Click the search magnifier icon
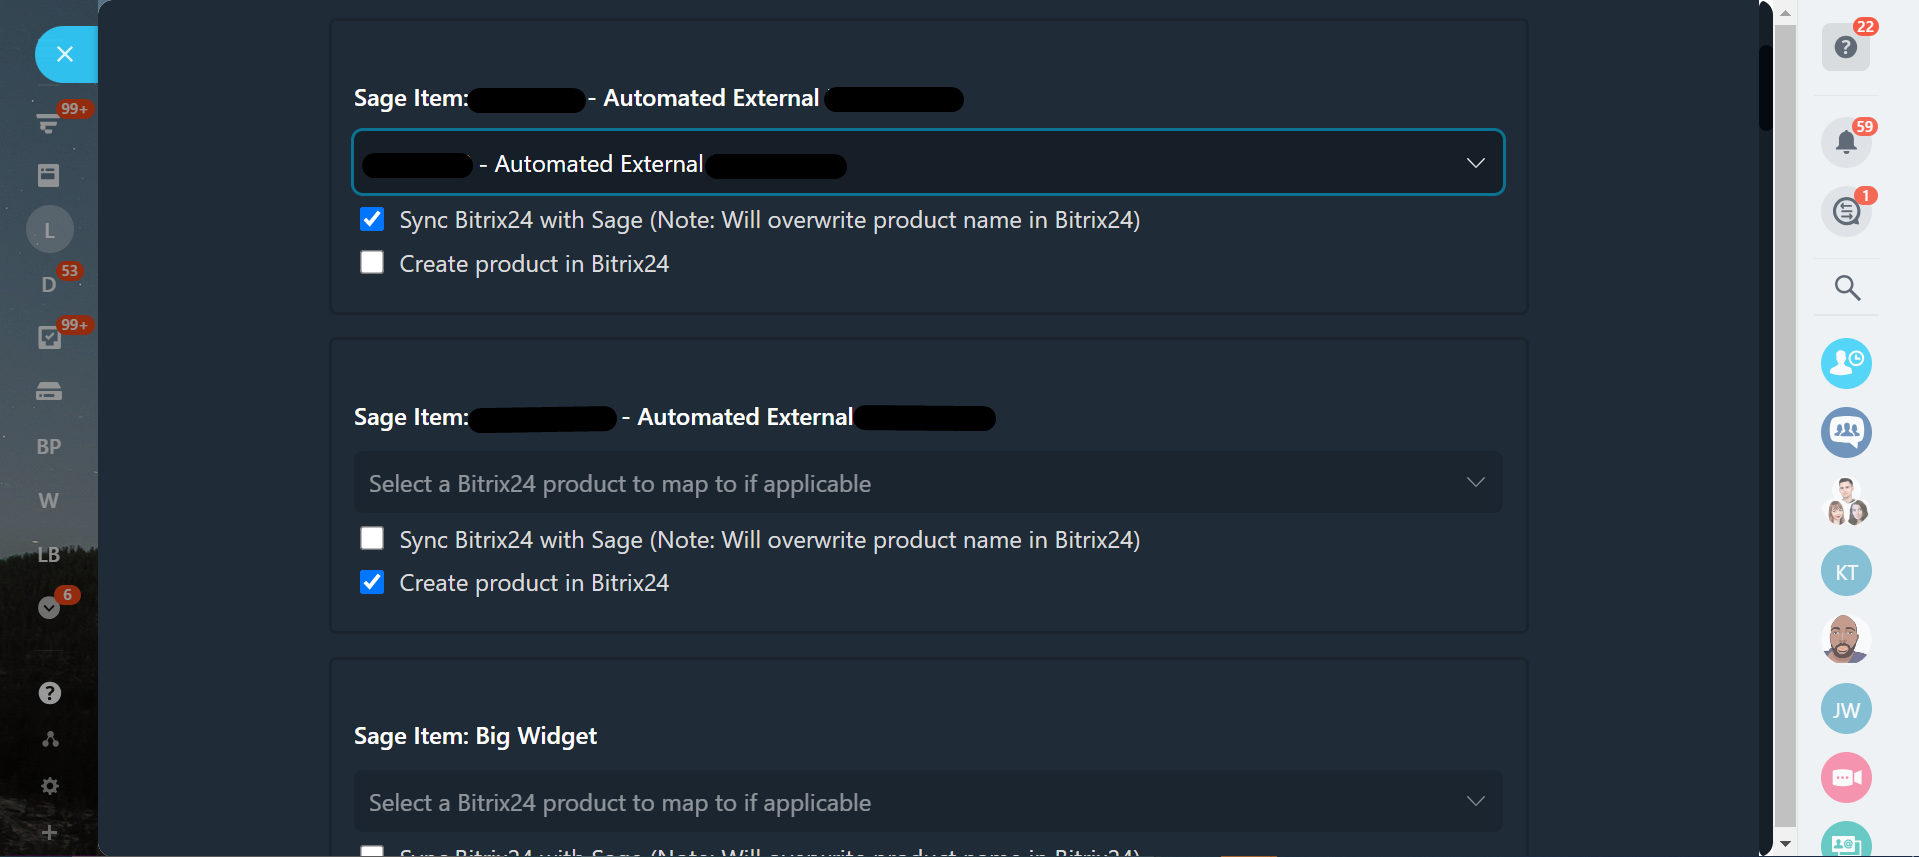Viewport: 1919px width, 857px height. point(1847,288)
